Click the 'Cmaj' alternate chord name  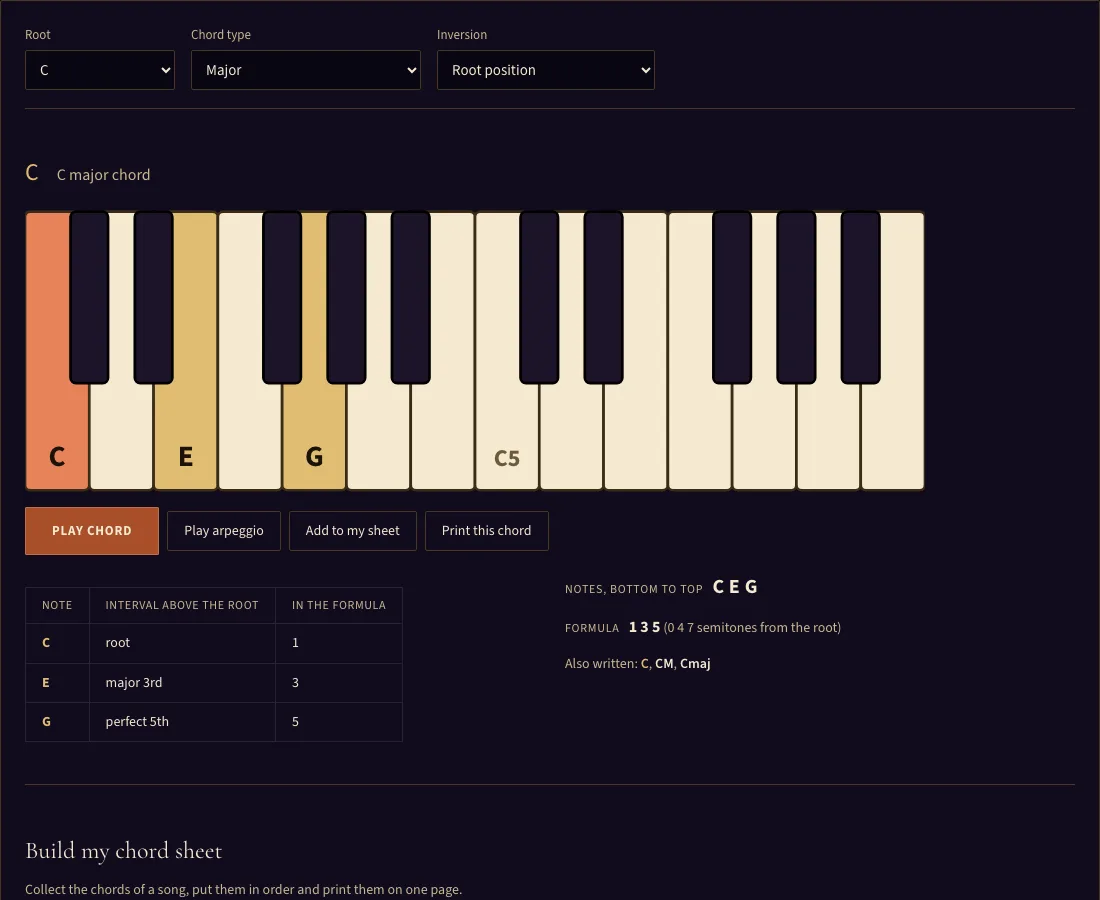(x=695, y=664)
